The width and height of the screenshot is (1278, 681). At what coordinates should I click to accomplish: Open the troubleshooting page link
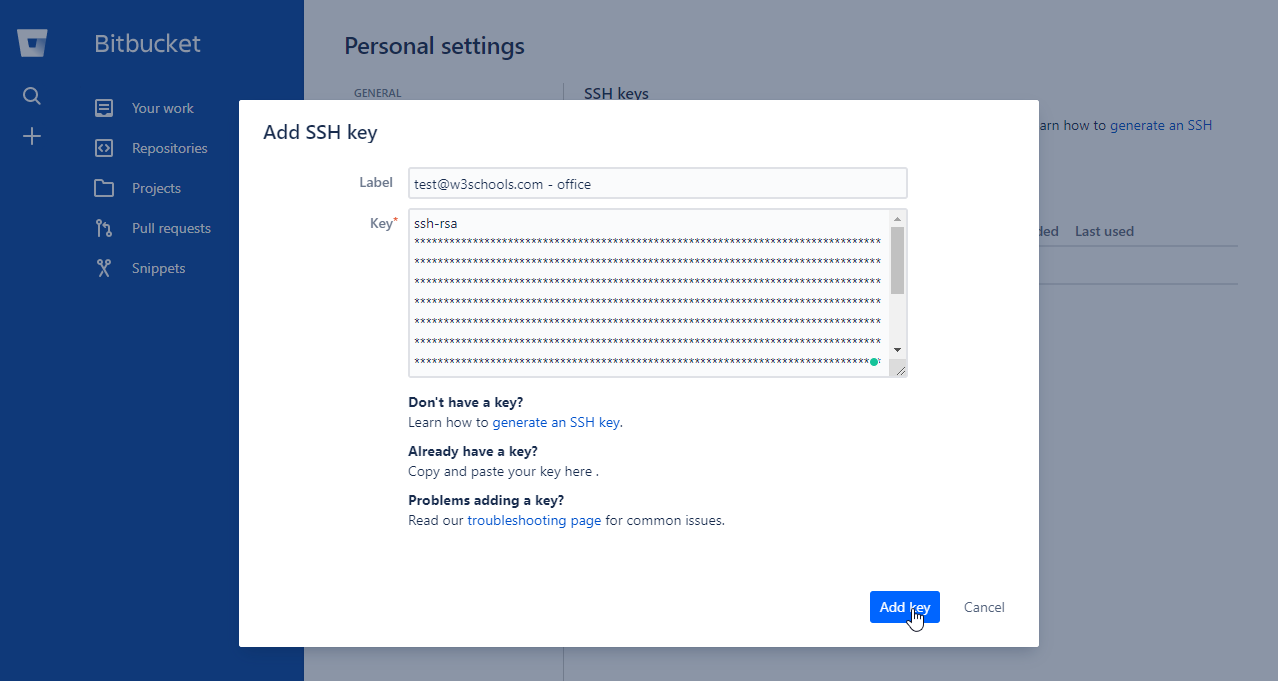click(x=534, y=520)
